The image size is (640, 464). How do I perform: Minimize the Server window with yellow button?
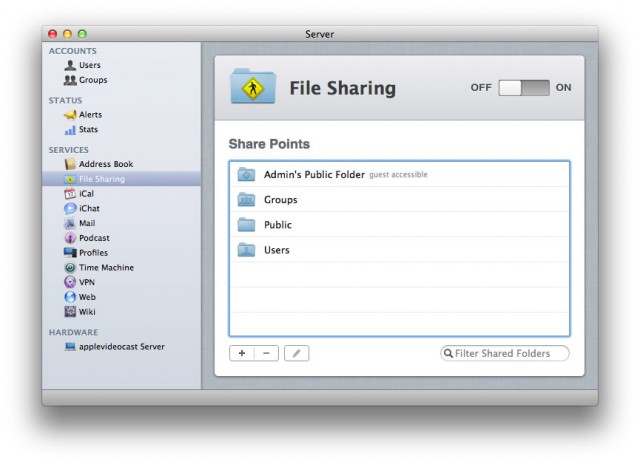67,34
